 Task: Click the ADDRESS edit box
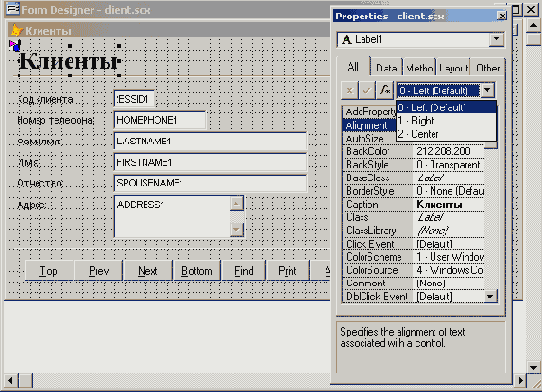click(x=179, y=216)
